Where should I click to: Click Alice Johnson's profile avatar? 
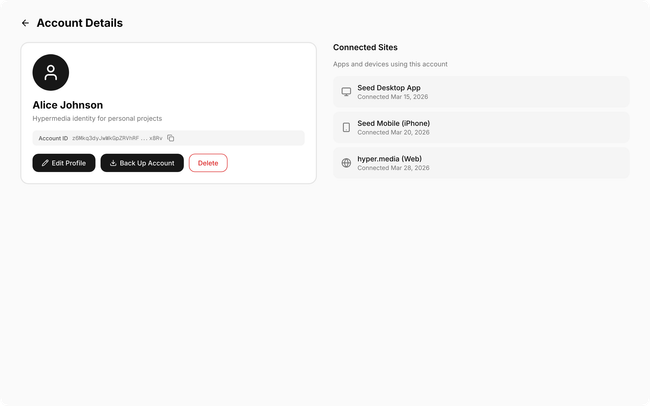pyautogui.click(x=51, y=73)
